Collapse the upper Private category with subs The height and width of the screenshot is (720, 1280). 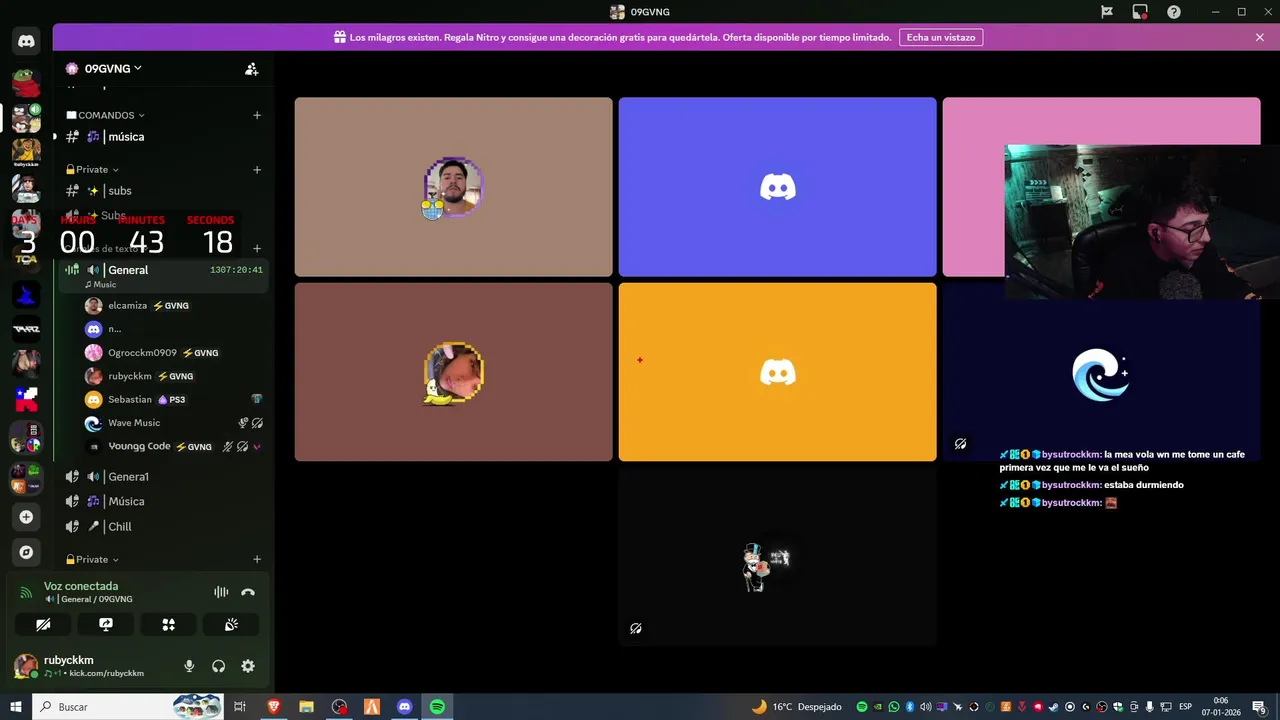[x=92, y=169]
